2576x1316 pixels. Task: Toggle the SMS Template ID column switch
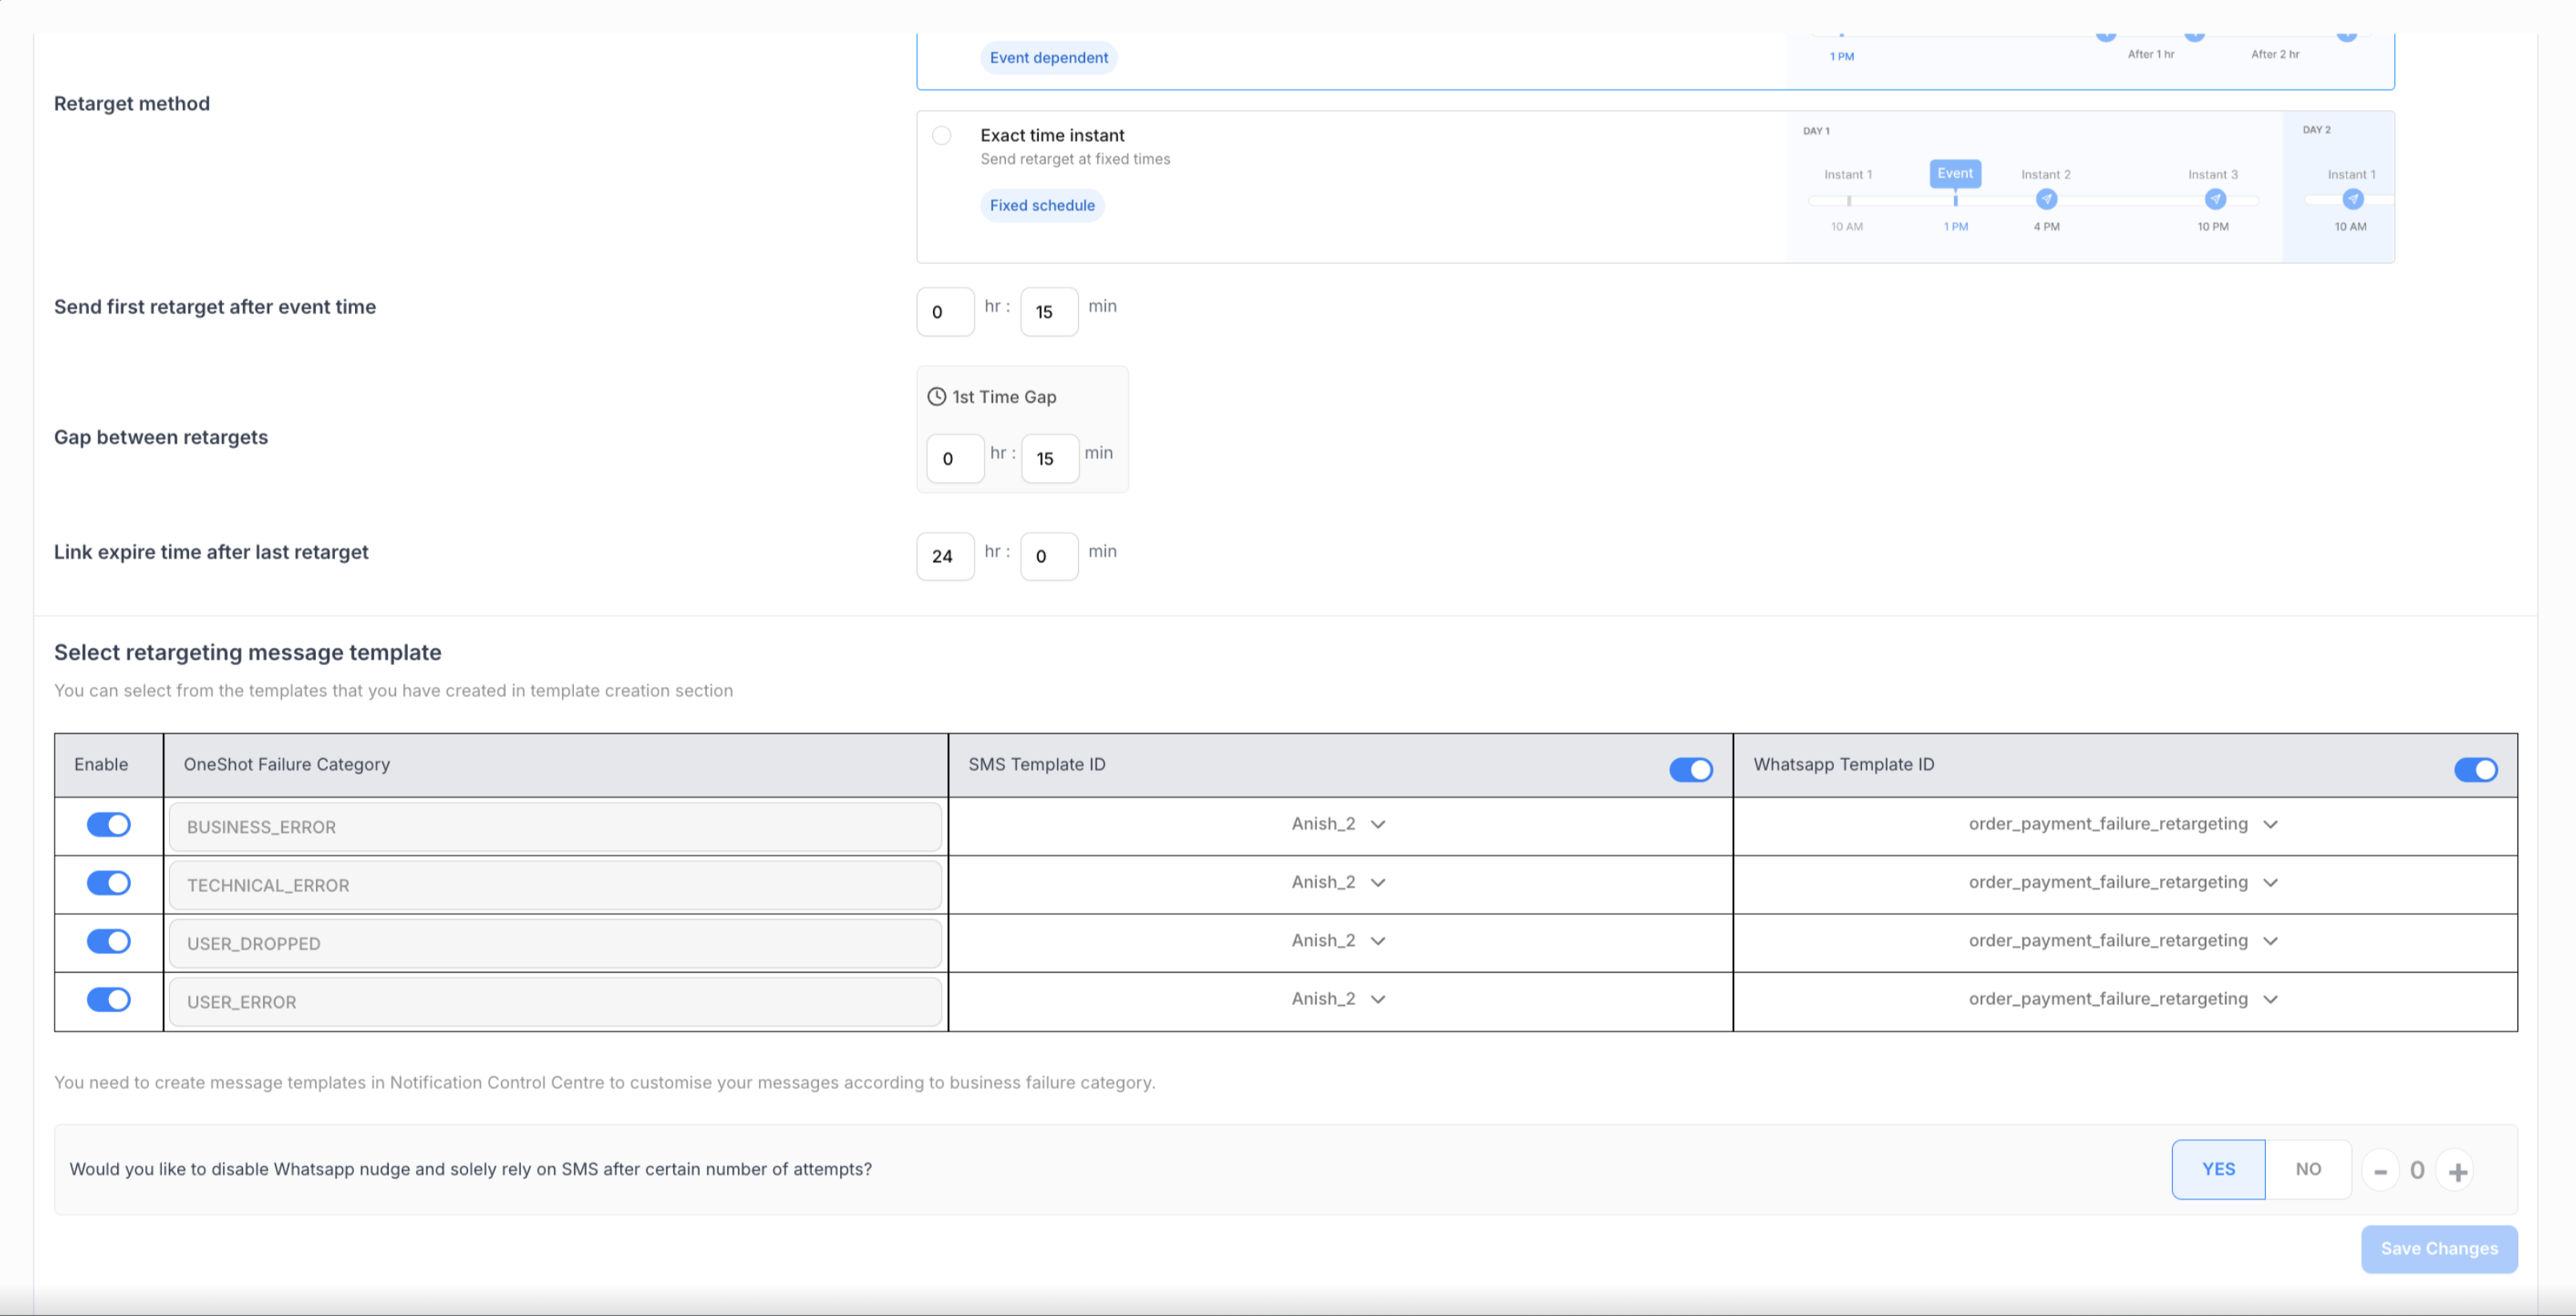point(1691,769)
